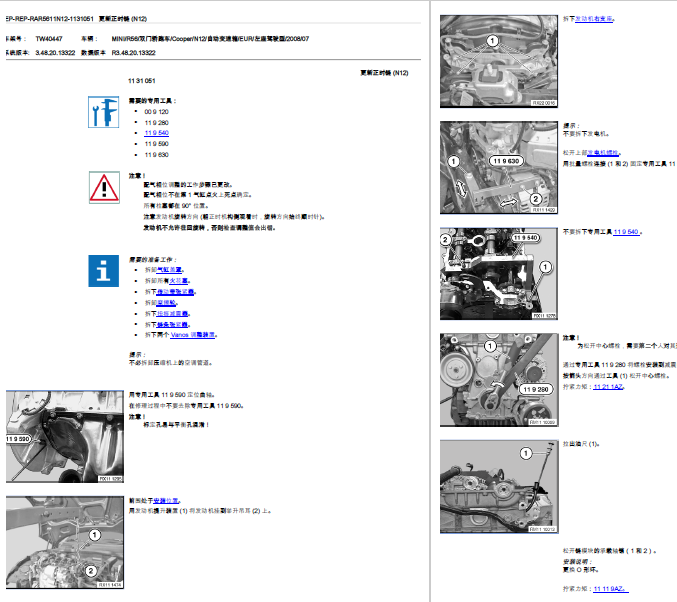The height and width of the screenshot is (602, 677).
Task: Open the 11 9 540 link in tools list
Action: point(157,133)
